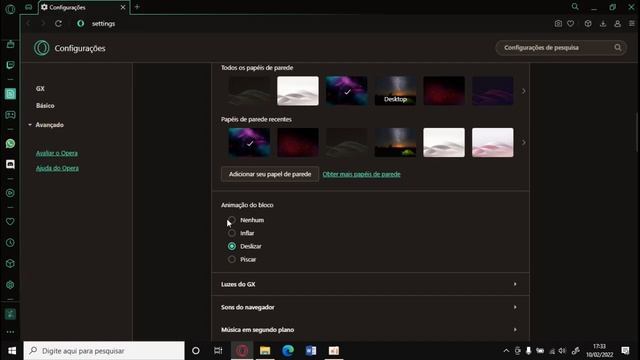Open notification center on taskbar

click(625, 351)
